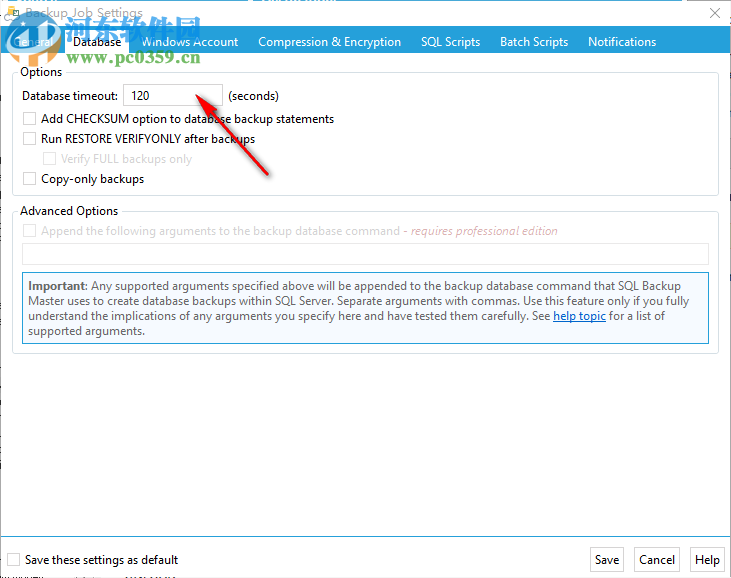Enable Add CHECKSUM option checkbox
The height and width of the screenshot is (578, 731).
(29, 118)
